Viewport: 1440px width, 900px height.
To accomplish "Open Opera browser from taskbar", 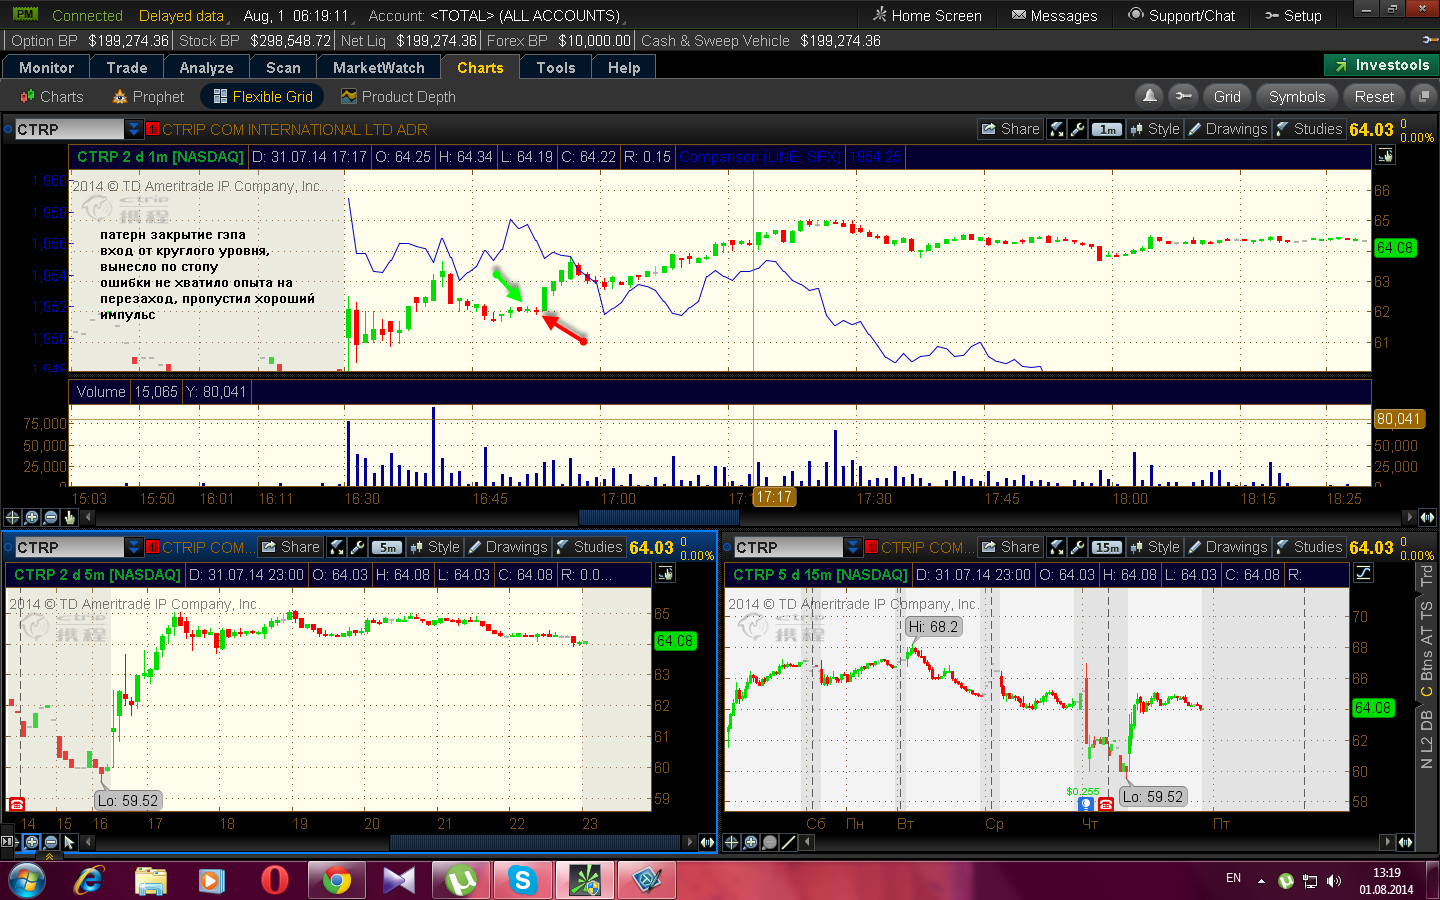I will pos(274,880).
